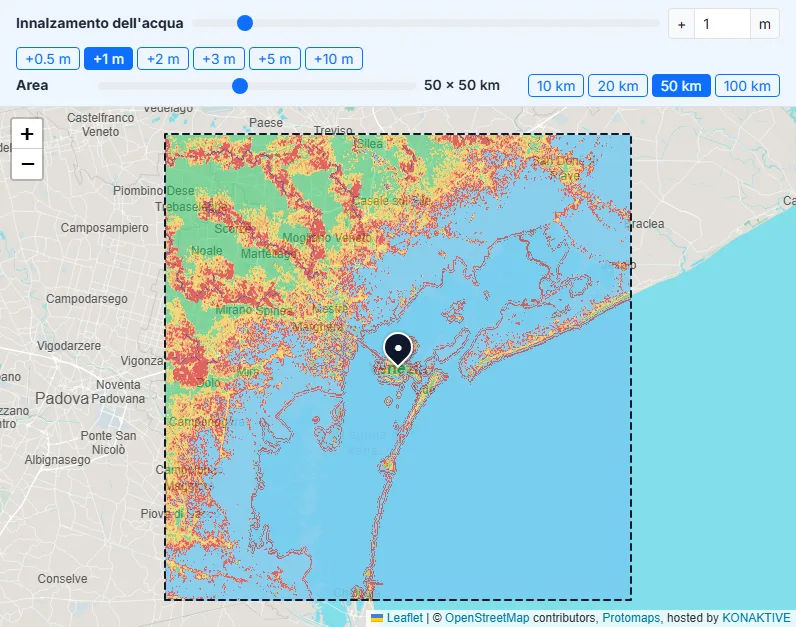Image resolution: width=796 pixels, height=627 pixels.
Task: Click the Vigodarzere map label
Action: [x=69, y=346]
